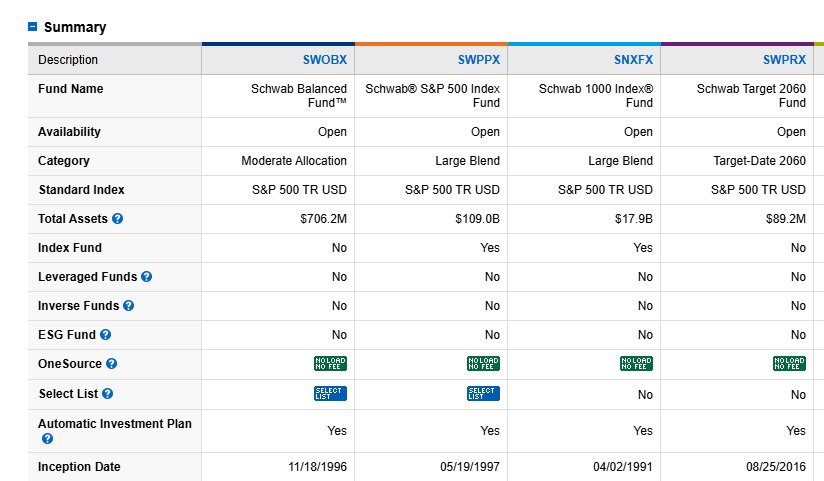Click the Standard Index row label
The height and width of the screenshot is (481, 824).
click(81, 190)
